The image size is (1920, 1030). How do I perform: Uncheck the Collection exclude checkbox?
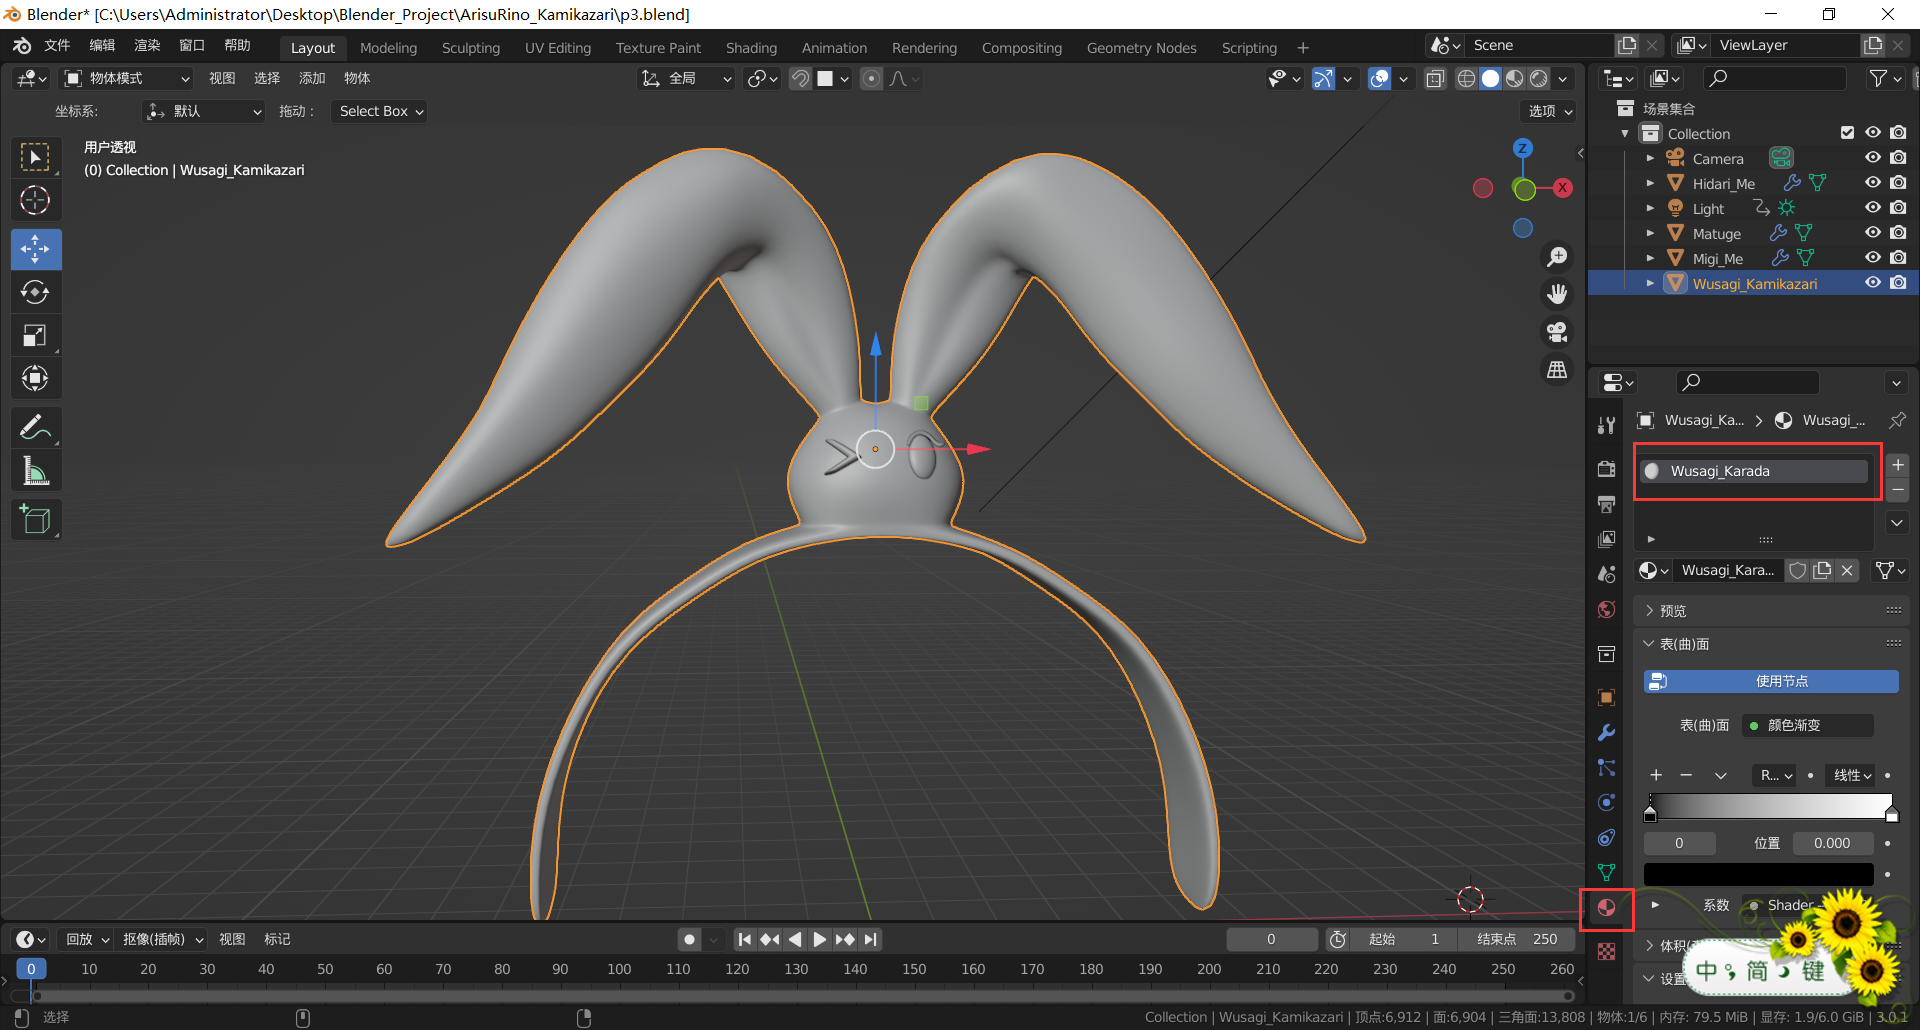(1847, 133)
